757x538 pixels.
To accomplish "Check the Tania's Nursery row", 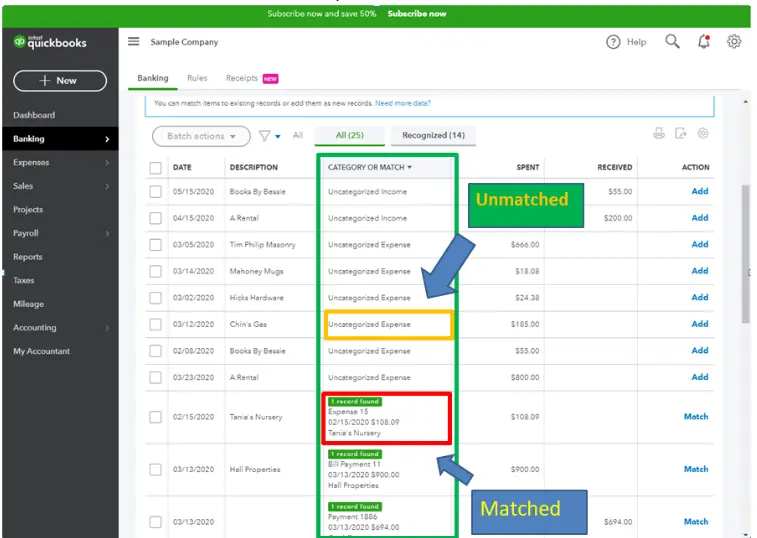I will (155, 417).
